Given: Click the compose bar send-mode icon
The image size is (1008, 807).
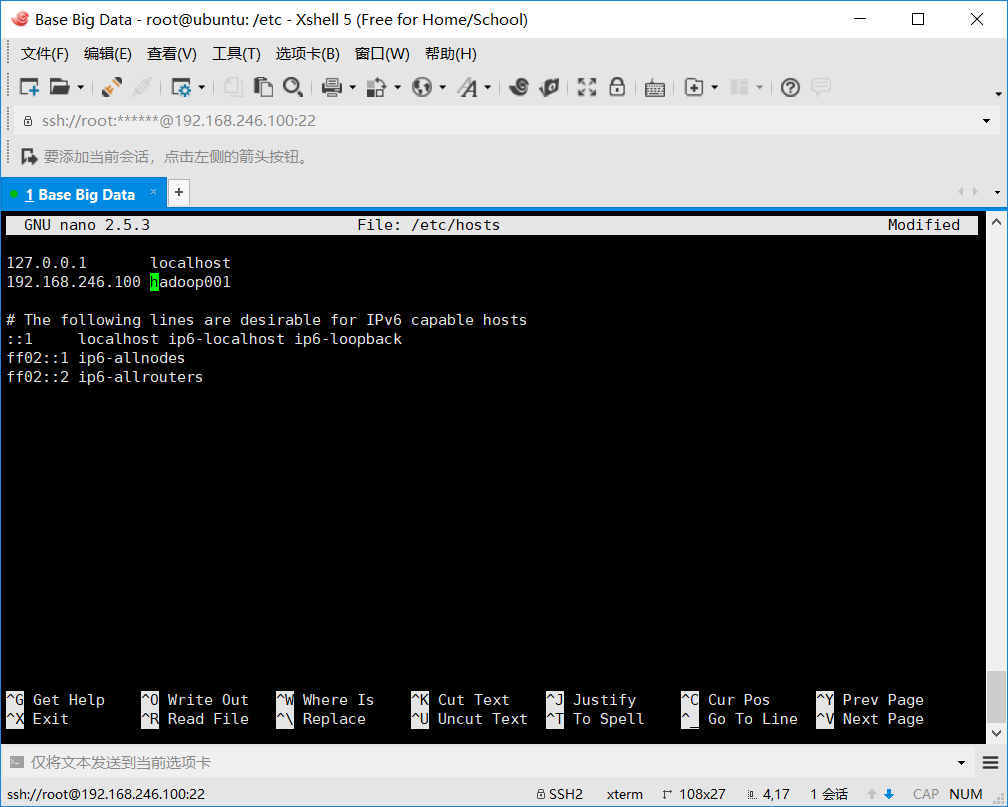Looking at the screenshot, I should coord(17,763).
